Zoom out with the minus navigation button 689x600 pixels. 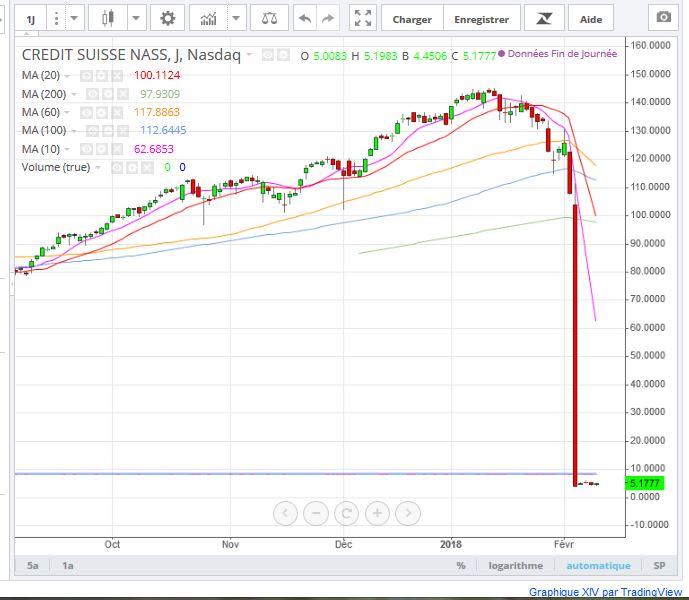tap(316, 513)
